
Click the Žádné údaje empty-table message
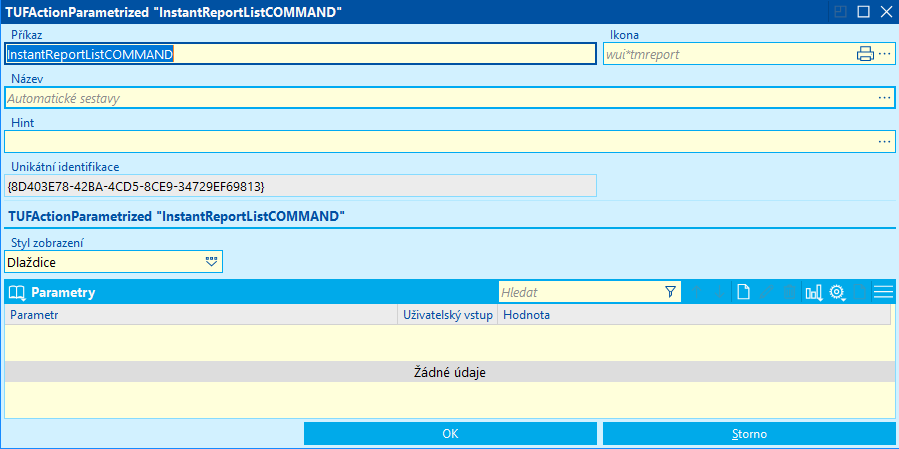(x=450, y=372)
